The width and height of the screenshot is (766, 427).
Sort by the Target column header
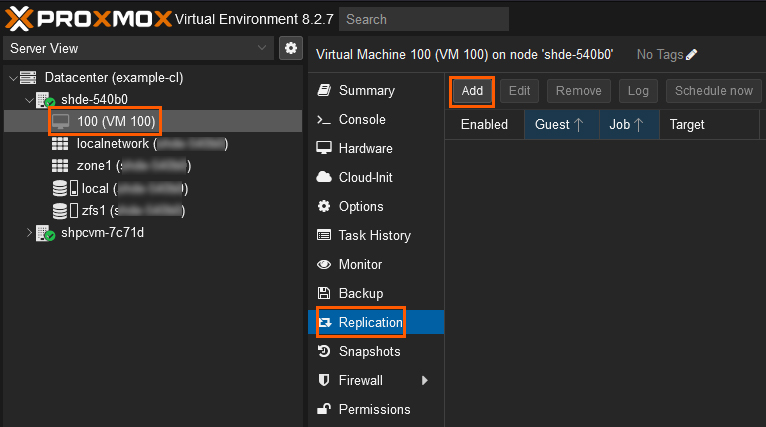(709, 125)
